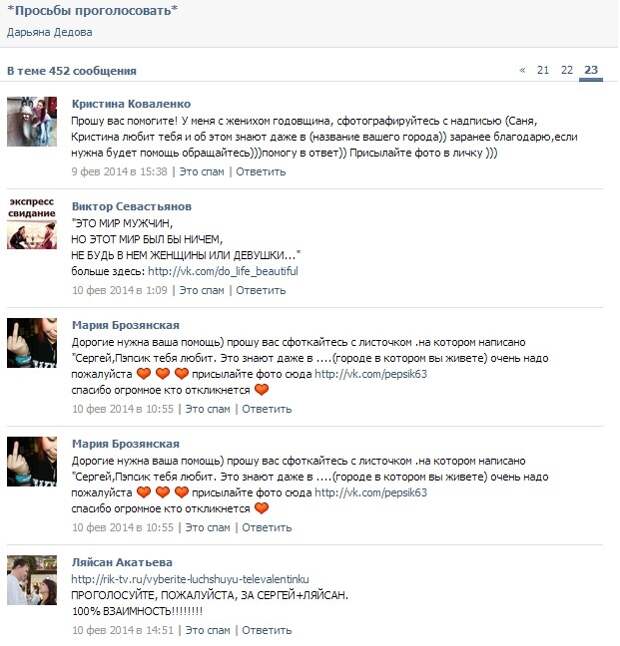Reply to Ляйсан Акатьева's message
Viewport: 620px width, 646px height.
267,630
